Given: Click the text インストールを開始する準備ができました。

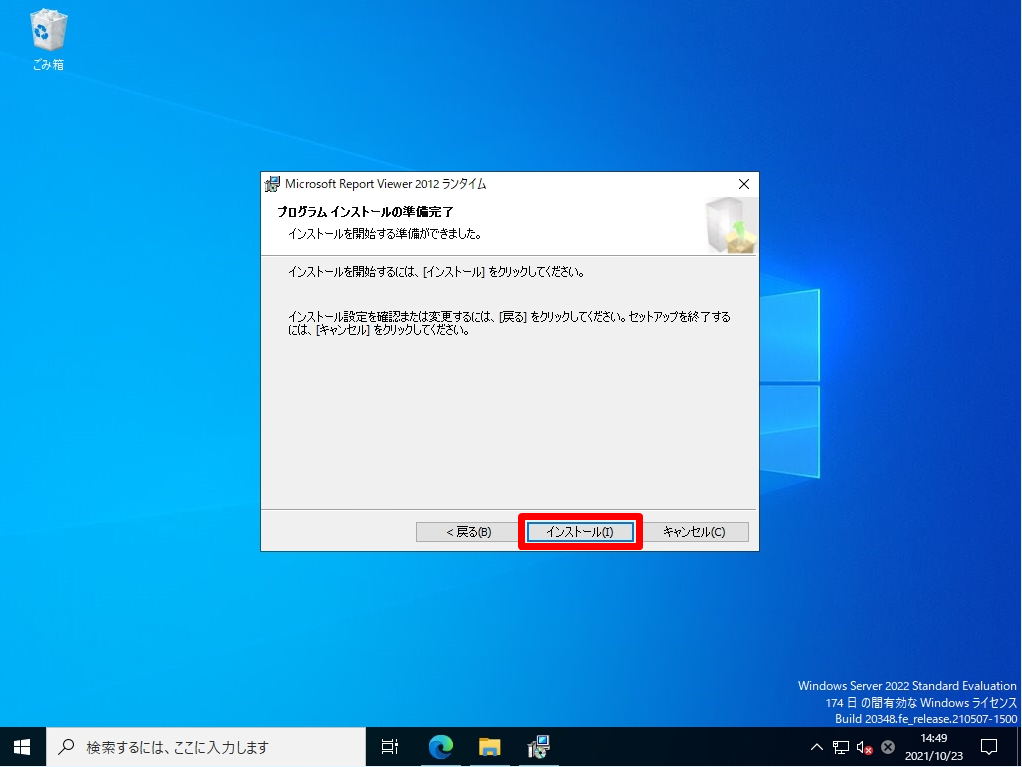Looking at the screenshot, I should click(x=385, y=233).
